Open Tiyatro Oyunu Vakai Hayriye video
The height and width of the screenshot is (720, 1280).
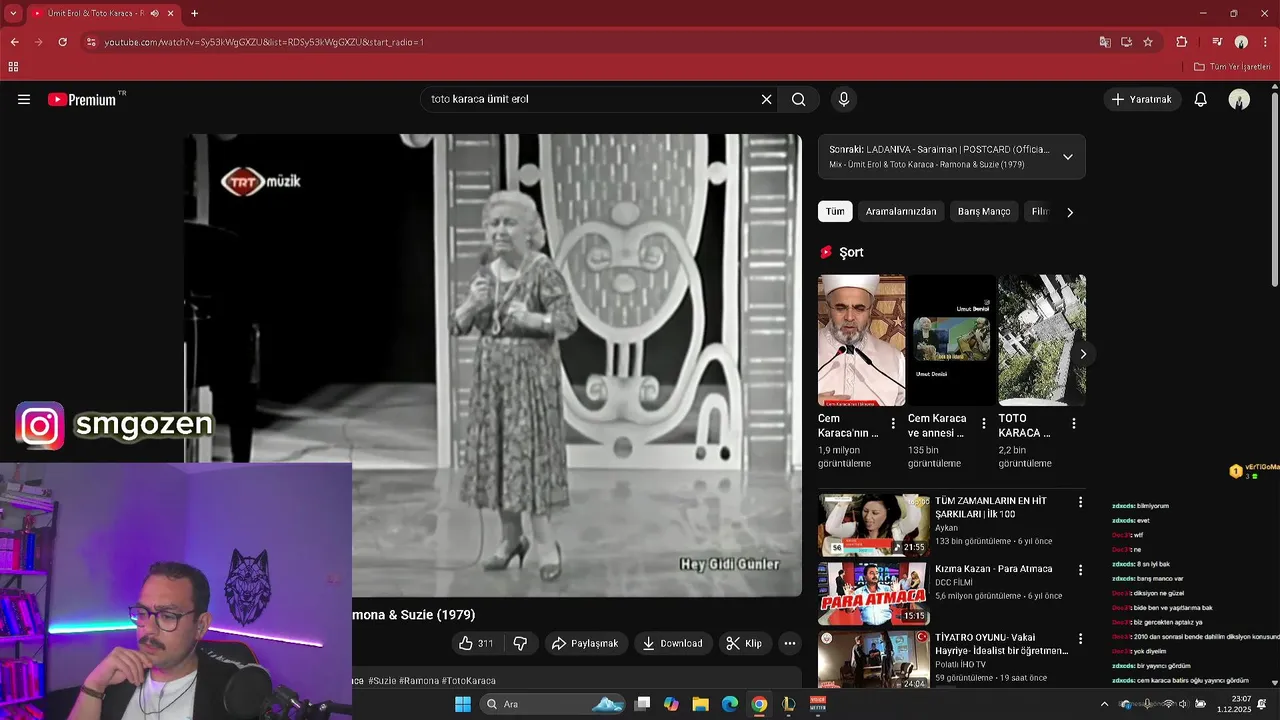point(1001,644)
